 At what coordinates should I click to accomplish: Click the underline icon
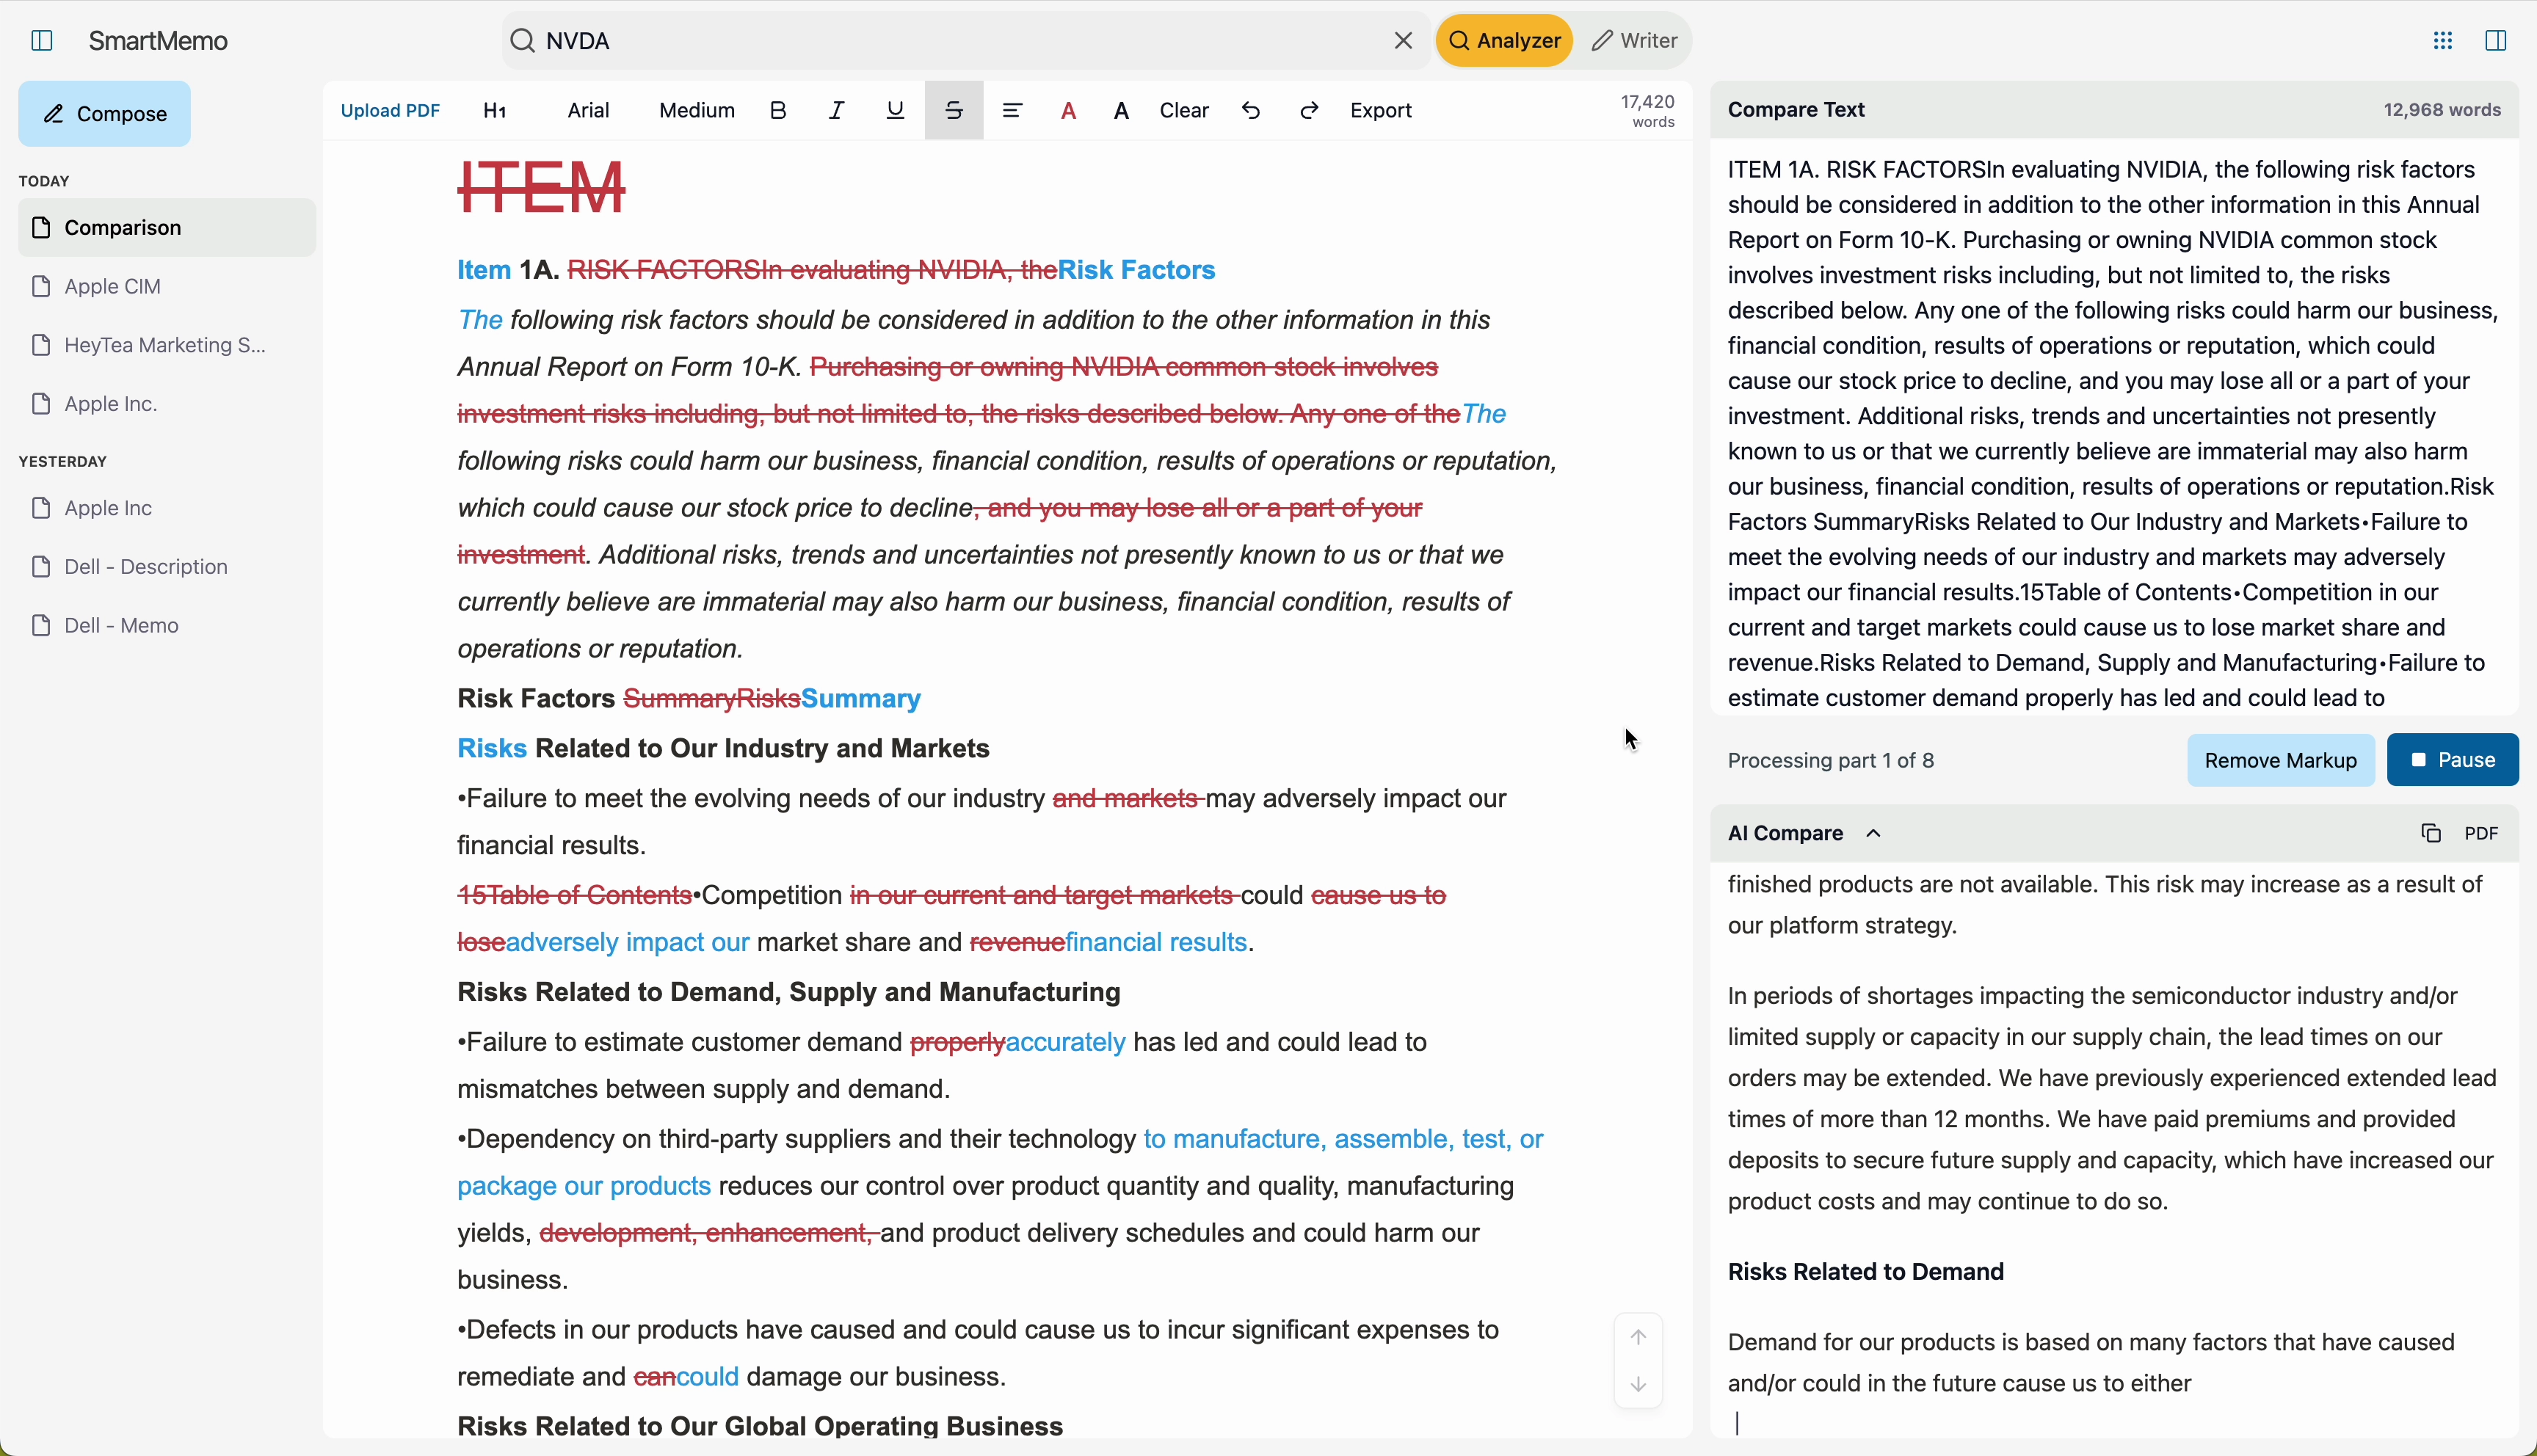[x=895, y=111]
